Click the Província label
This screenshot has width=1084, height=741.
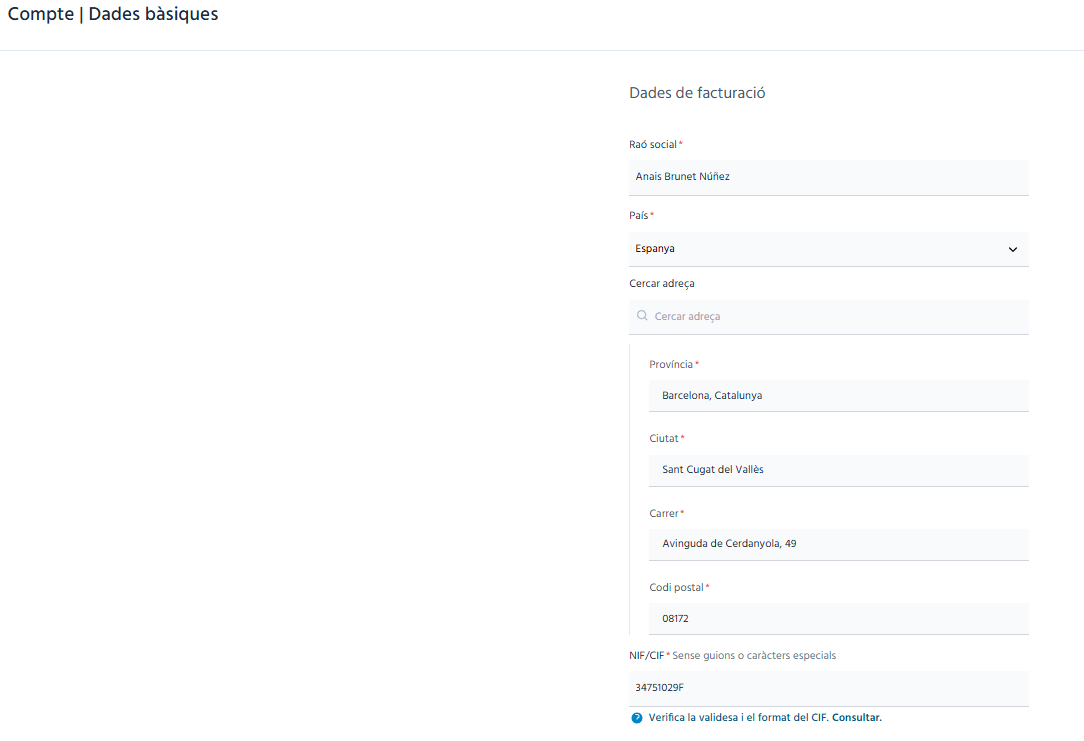[x=671, y=364]
